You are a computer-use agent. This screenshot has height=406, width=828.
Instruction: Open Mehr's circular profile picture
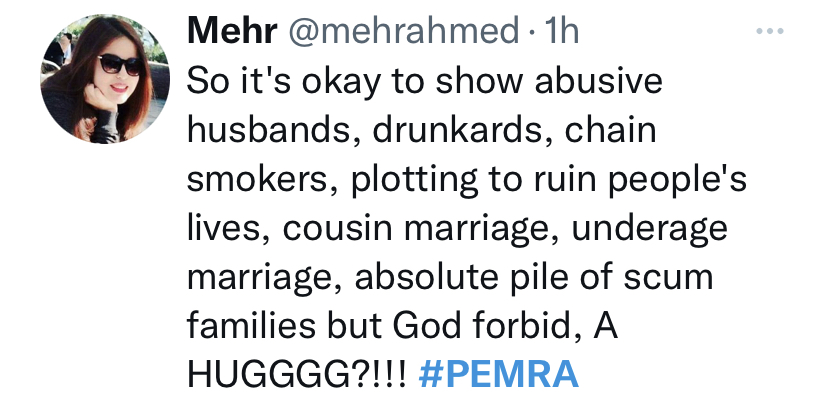(x=105, y=79)
